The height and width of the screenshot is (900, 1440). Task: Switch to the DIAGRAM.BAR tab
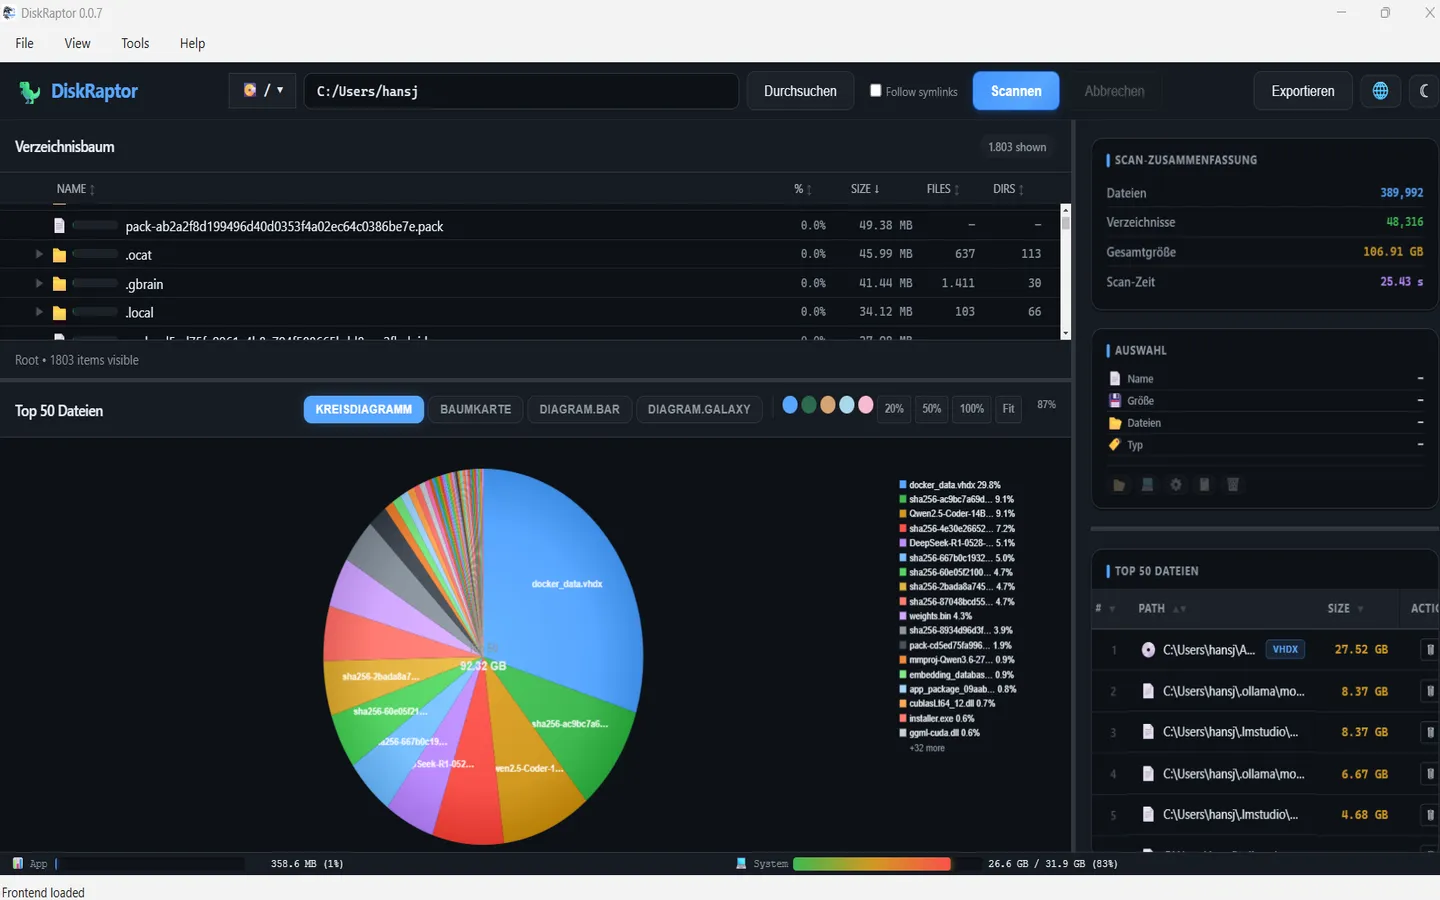[x=579, y=409]
